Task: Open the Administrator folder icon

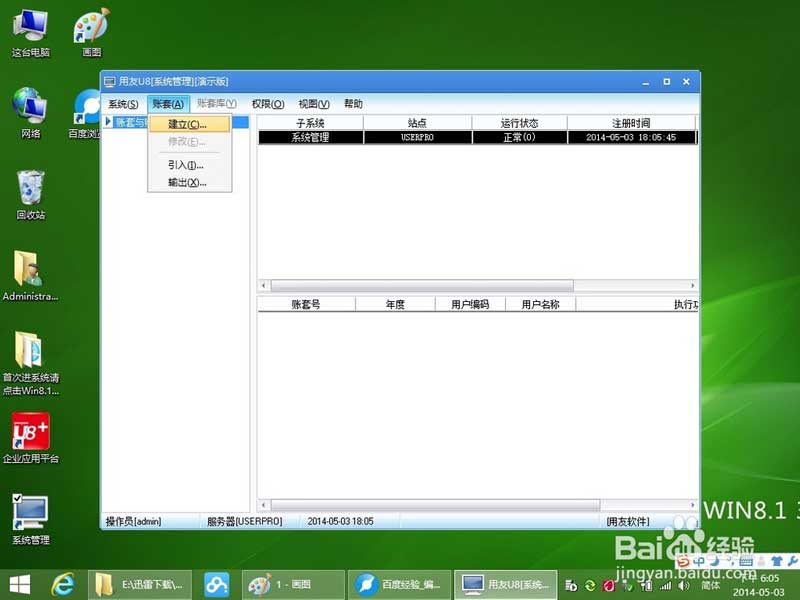Action: (x=31, y=276)
